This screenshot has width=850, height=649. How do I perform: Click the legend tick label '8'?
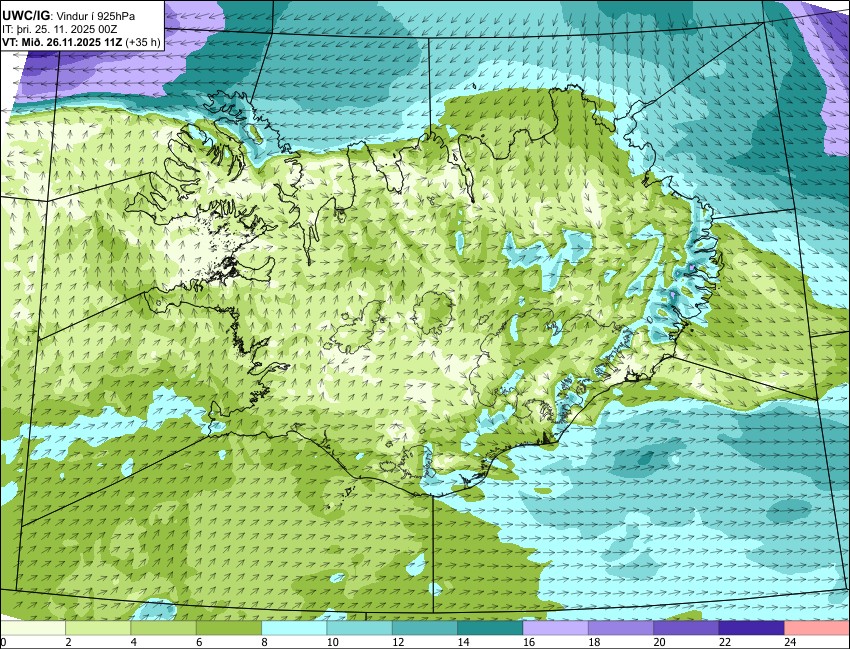click(x=265, y=642)
